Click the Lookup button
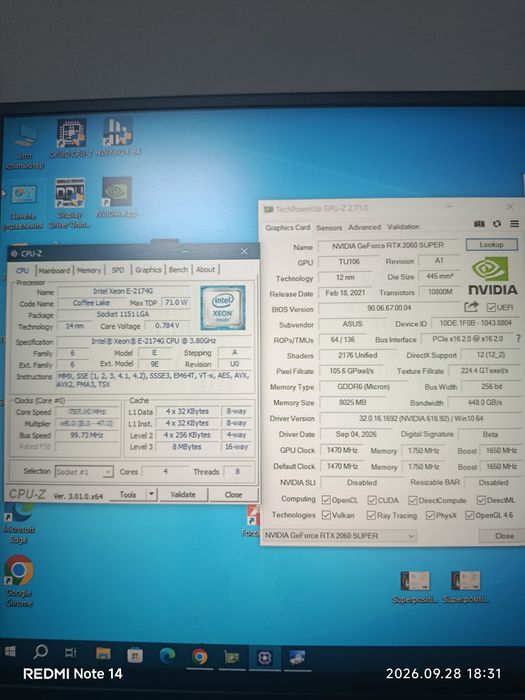Image resolution: width=525 pixels, height=700 pixels. 492,245
